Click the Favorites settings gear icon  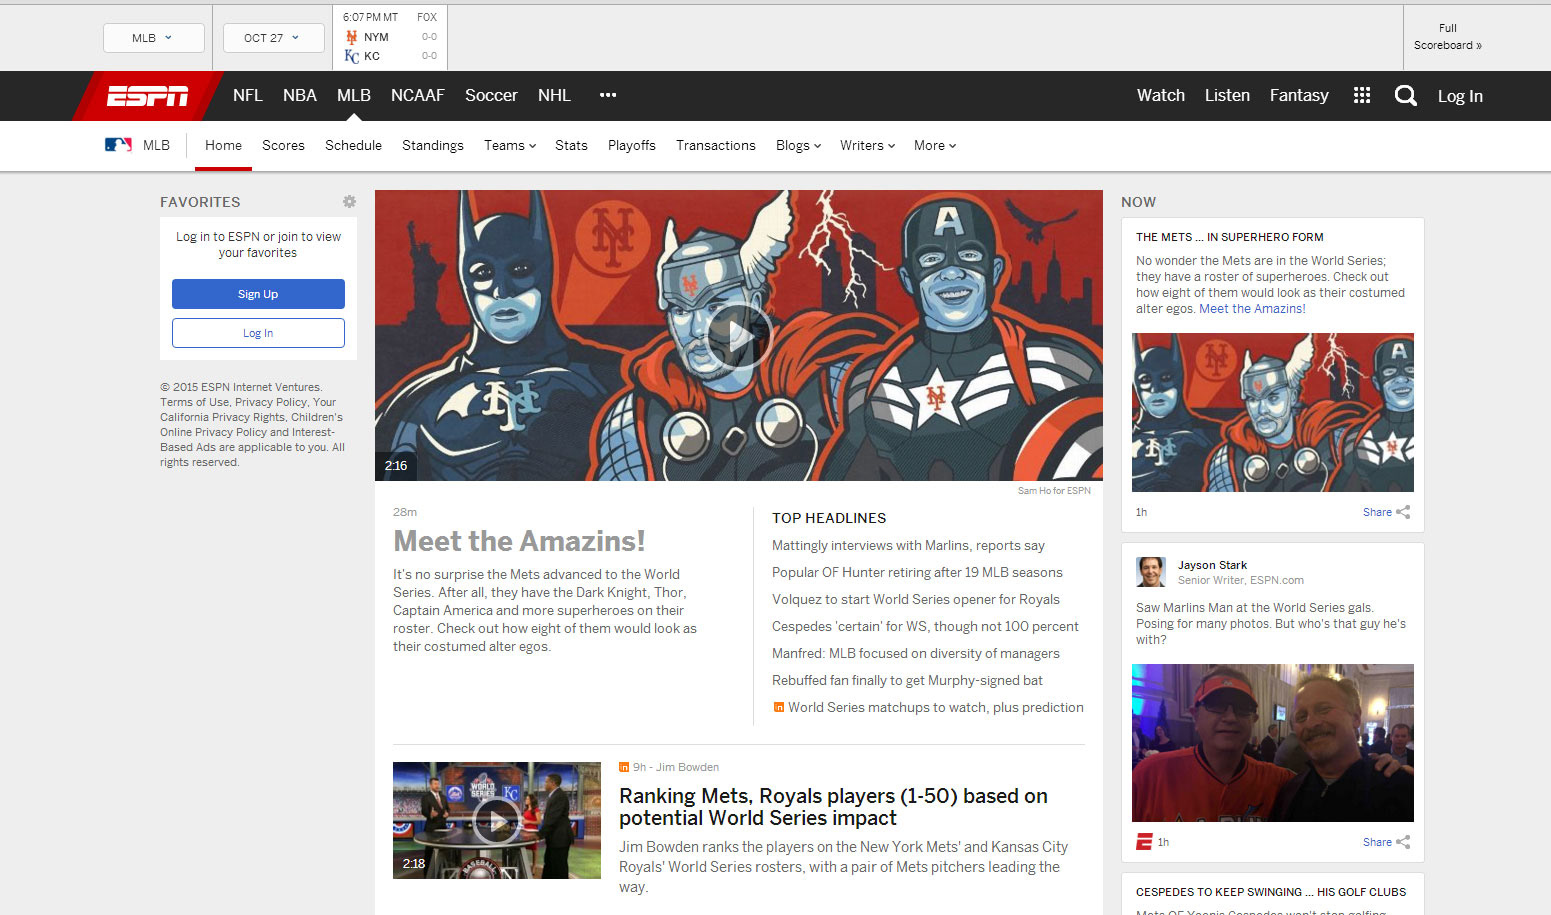[x=349, y=201]
